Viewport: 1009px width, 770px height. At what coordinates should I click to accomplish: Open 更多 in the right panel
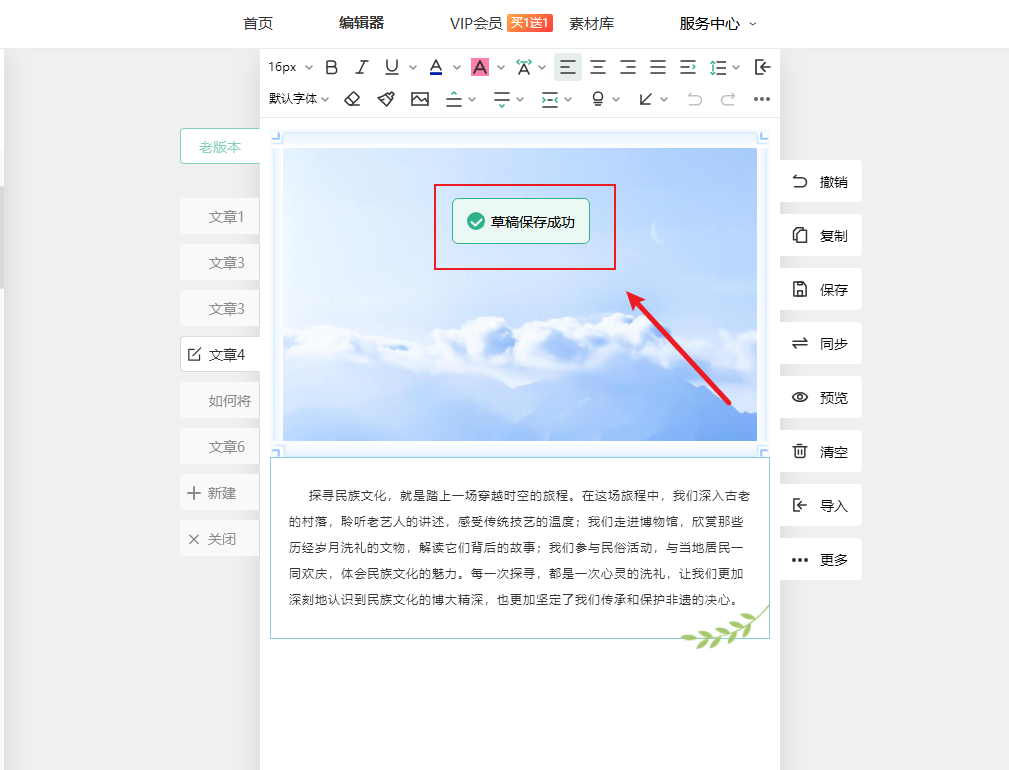[820, 560]
